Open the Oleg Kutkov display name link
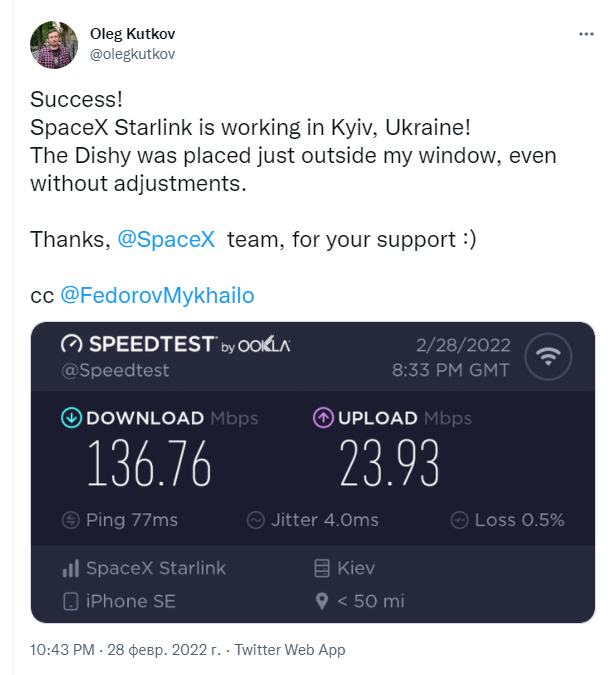Screen dimensions: 612x675 (132, 34)
